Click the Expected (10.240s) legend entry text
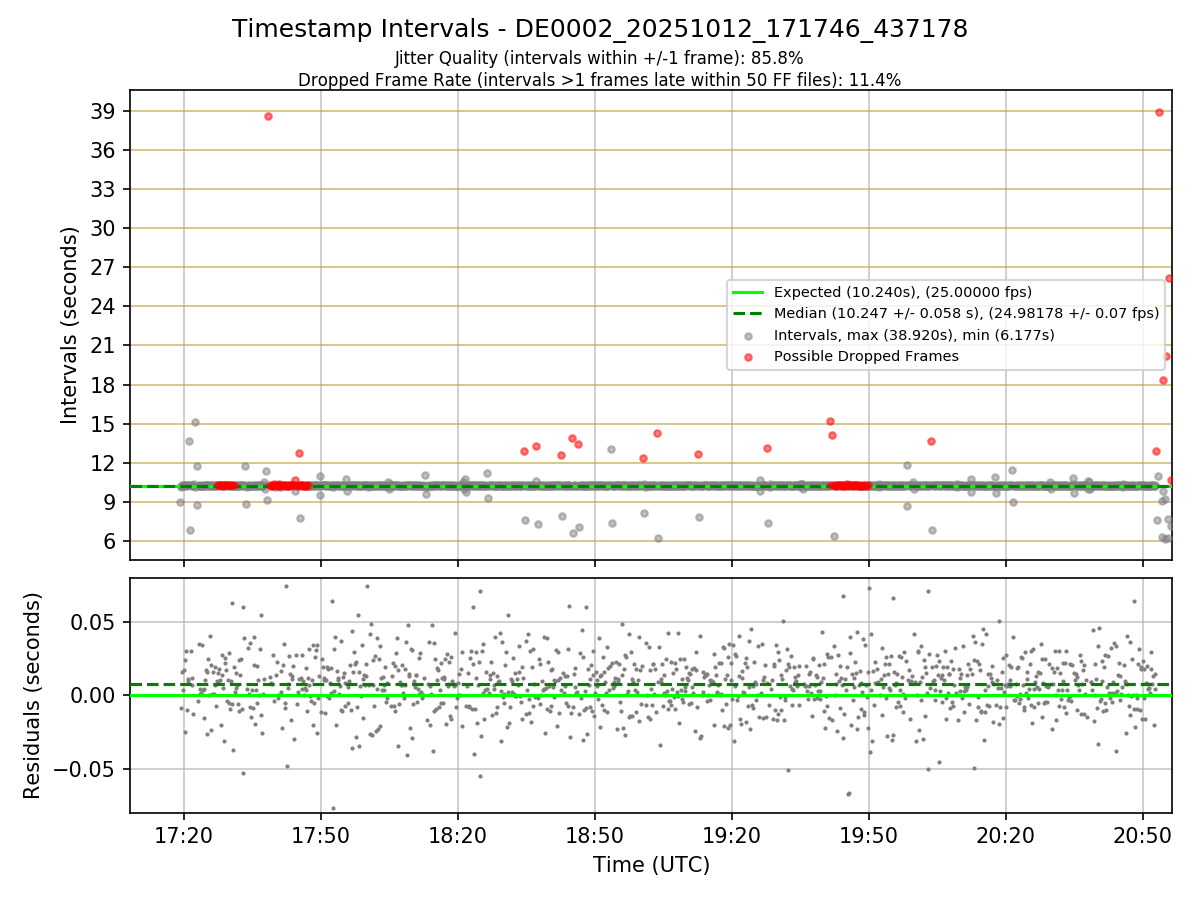The image size is (1200, 900). (903, 292)
